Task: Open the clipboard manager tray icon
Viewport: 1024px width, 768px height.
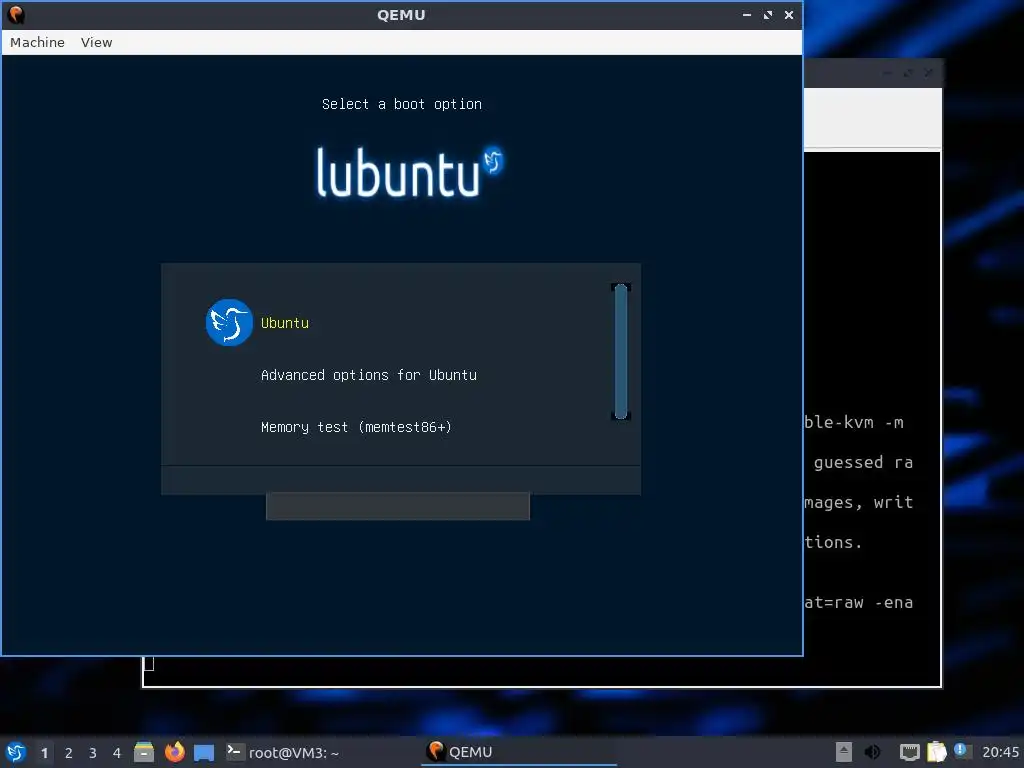Action: point(936,752)
